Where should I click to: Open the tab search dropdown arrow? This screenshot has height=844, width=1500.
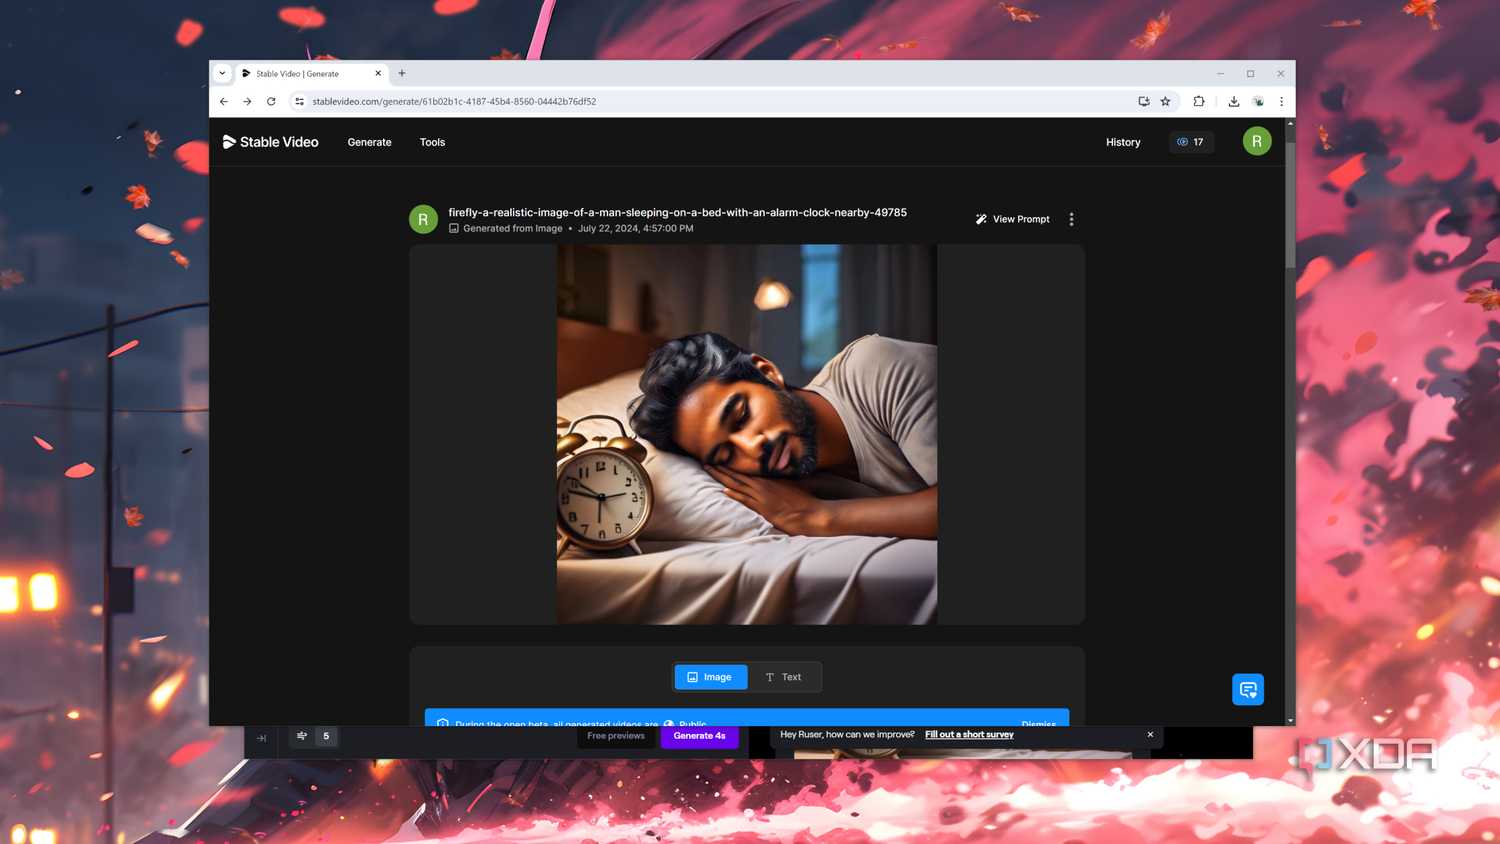[222, 73]
